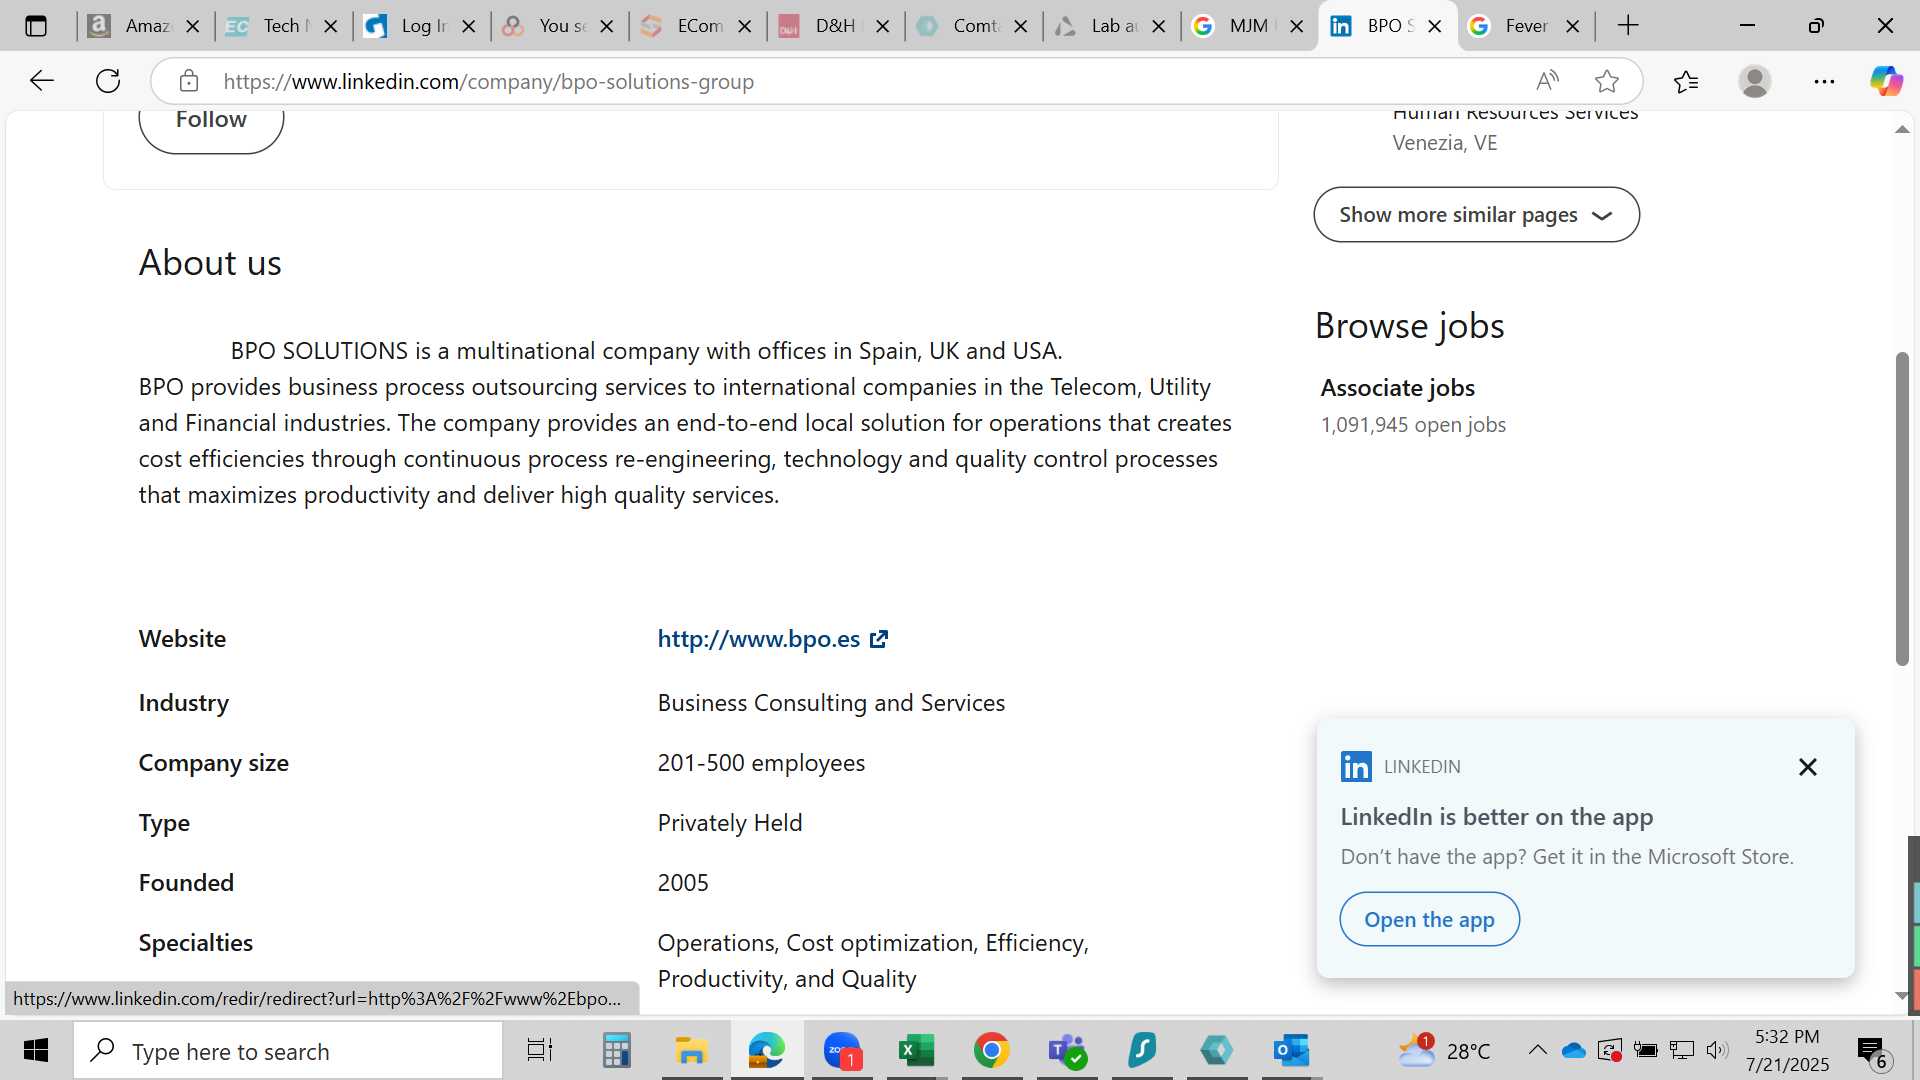
Task: Select the Privately Held text
Action: pos(730,823)
